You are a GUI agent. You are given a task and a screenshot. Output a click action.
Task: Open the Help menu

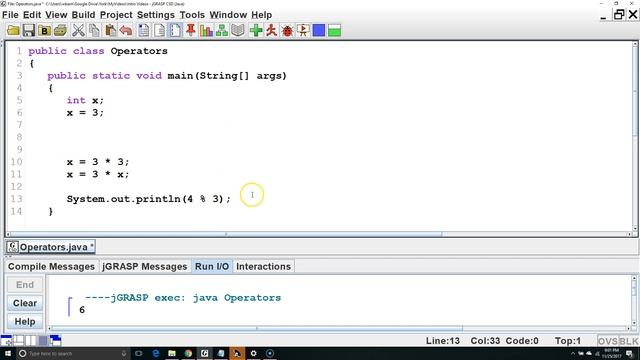[x=261, y=15]
